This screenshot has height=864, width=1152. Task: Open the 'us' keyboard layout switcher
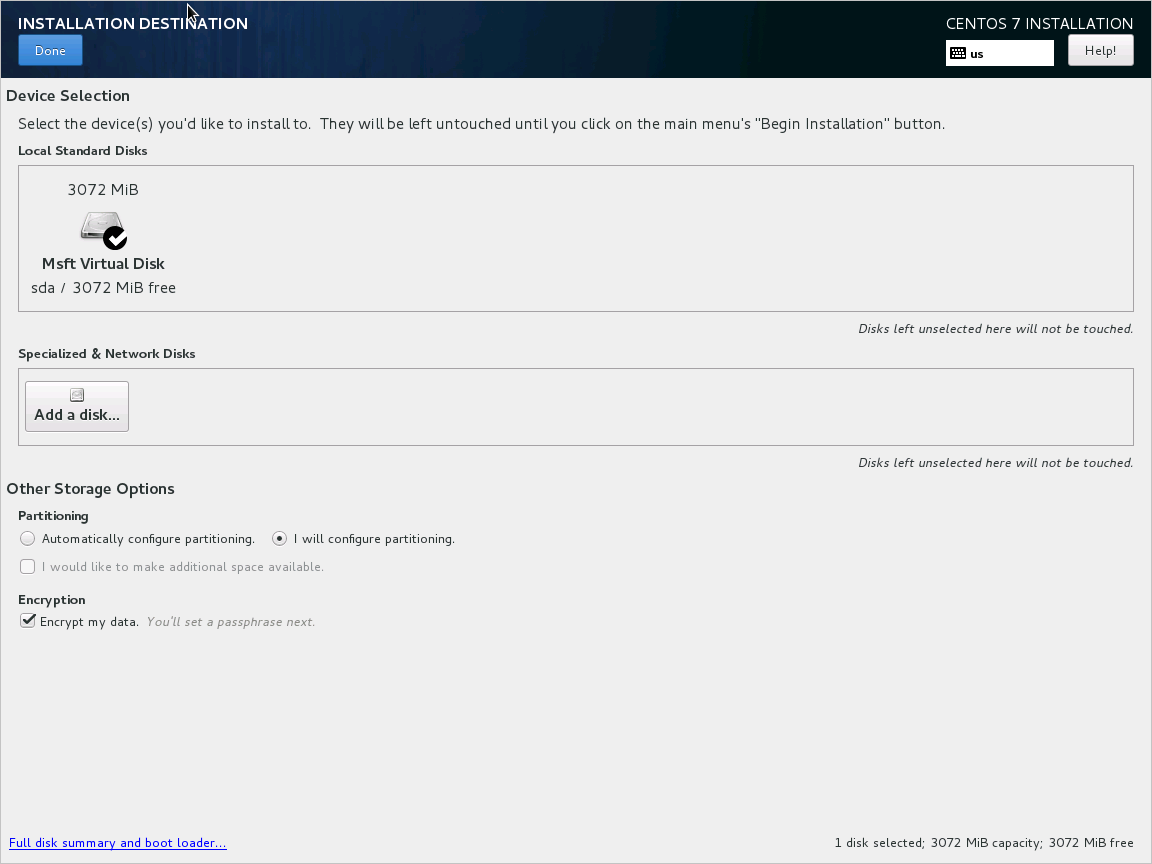[999, 53]
